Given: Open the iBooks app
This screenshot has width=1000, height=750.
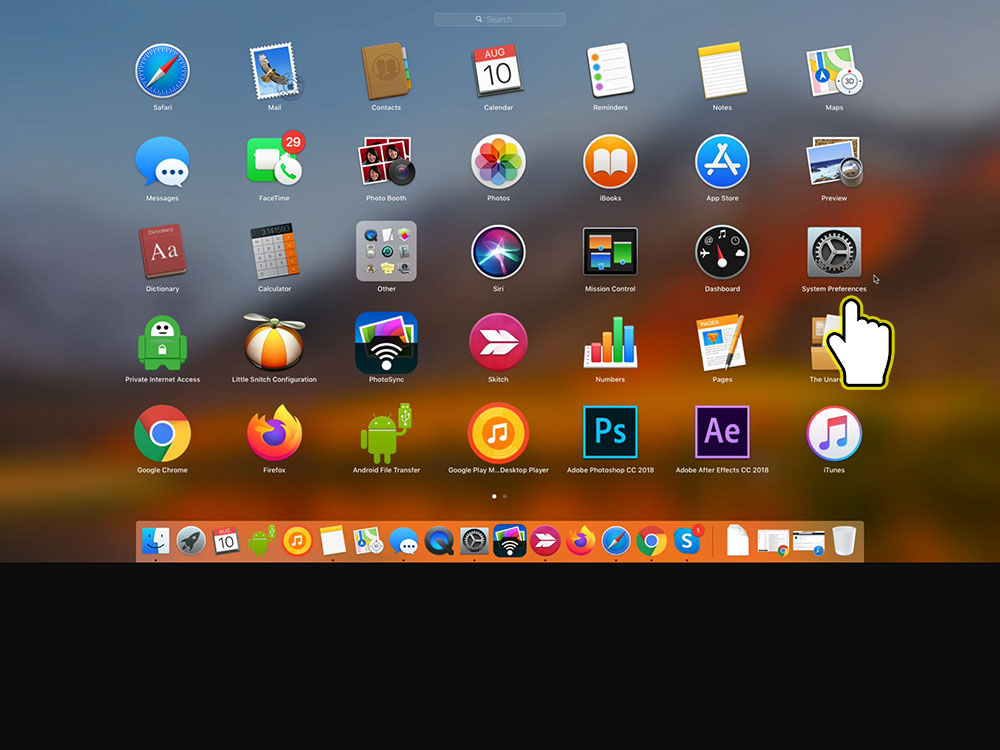Looking at the screenshot, I should (x=610, y=161).
